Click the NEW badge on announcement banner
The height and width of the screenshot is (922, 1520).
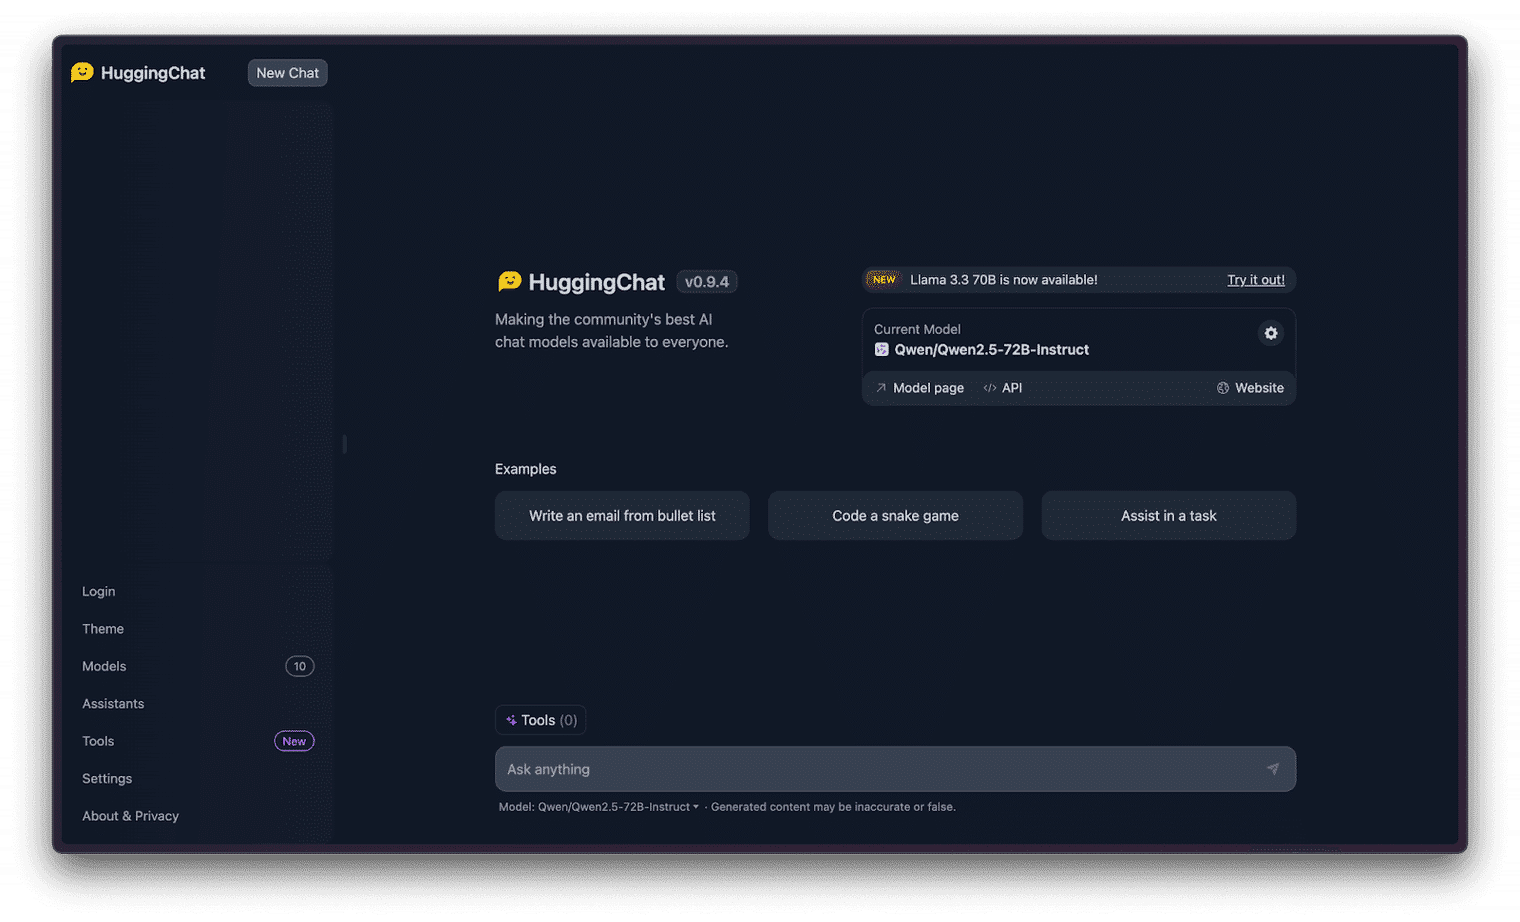pyautogui.click(x=883, y=280)
